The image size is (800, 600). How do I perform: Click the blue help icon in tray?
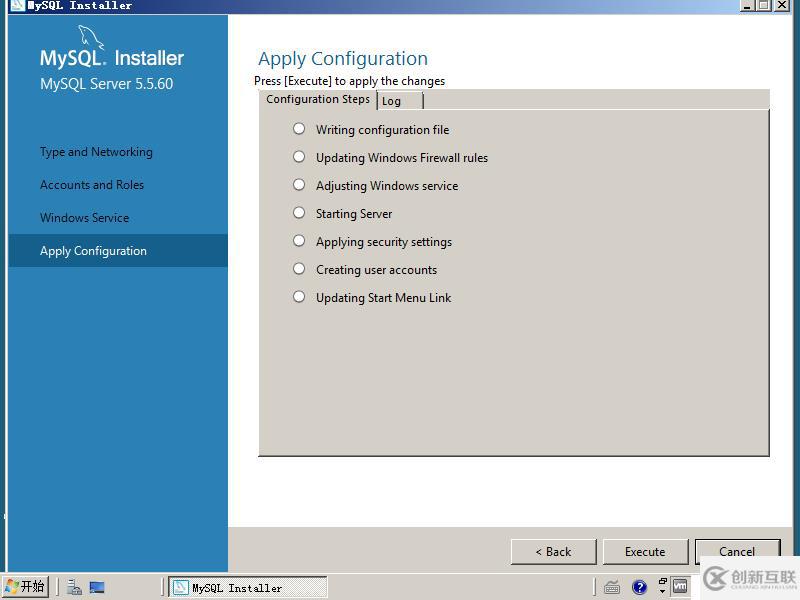click(x=639, y=587)
